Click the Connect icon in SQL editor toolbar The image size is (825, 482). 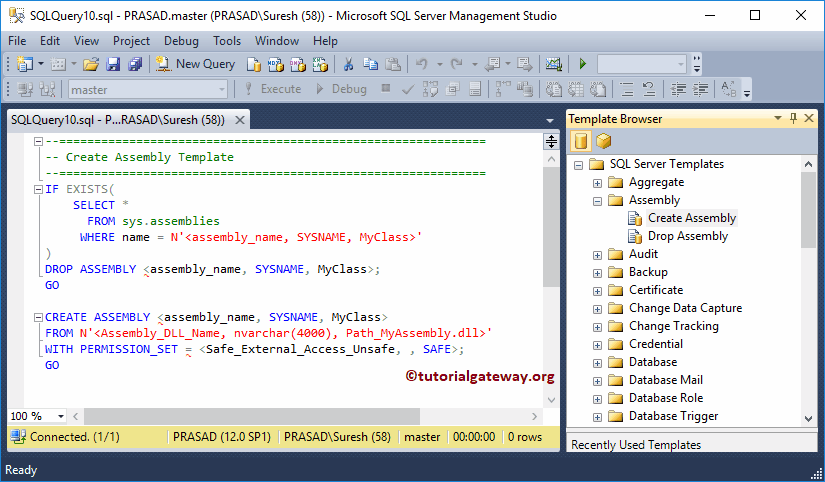(x=25, y=90)
